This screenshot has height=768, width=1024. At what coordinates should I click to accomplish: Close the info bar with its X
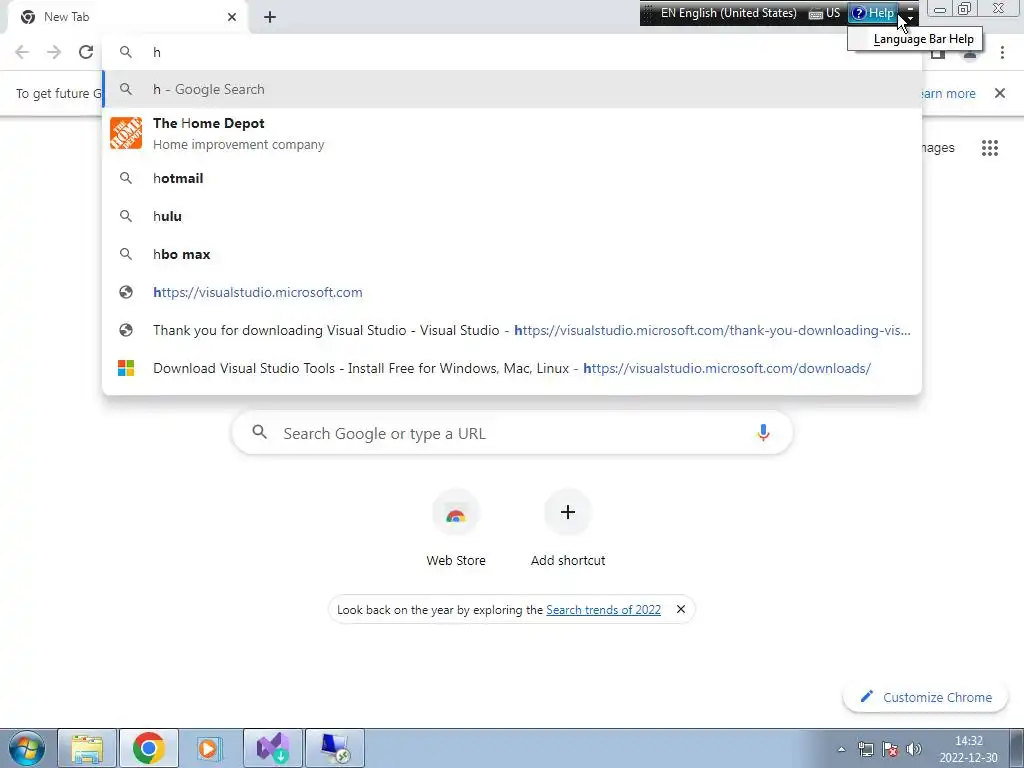coord(999,93)
